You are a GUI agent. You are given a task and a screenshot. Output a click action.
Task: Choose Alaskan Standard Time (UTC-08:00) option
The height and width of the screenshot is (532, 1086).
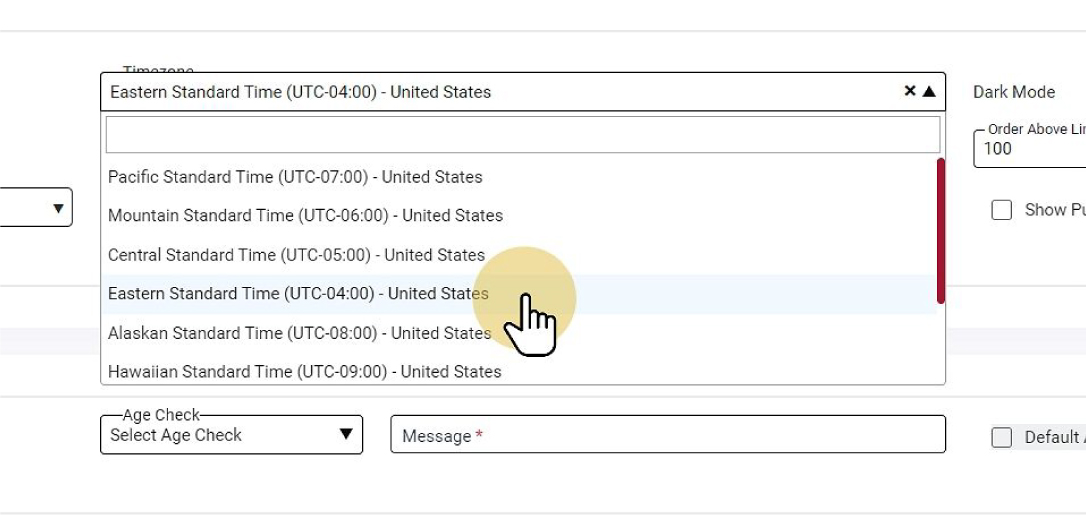(299, 333)
